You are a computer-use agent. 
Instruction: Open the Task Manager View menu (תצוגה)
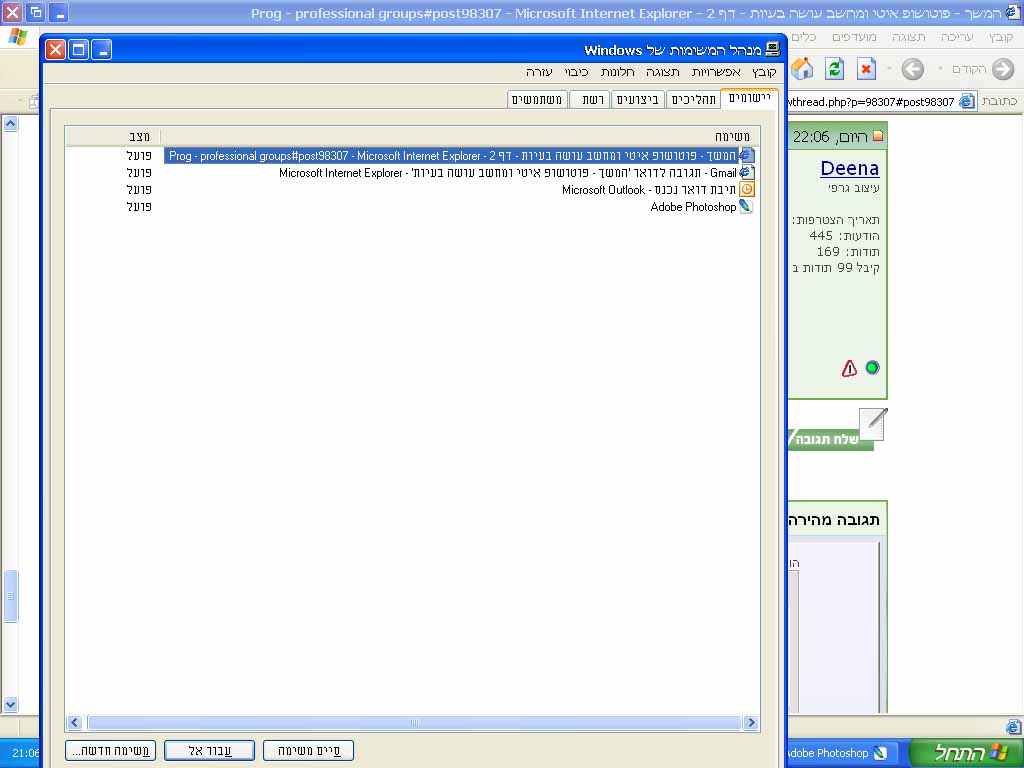(663, 72)
